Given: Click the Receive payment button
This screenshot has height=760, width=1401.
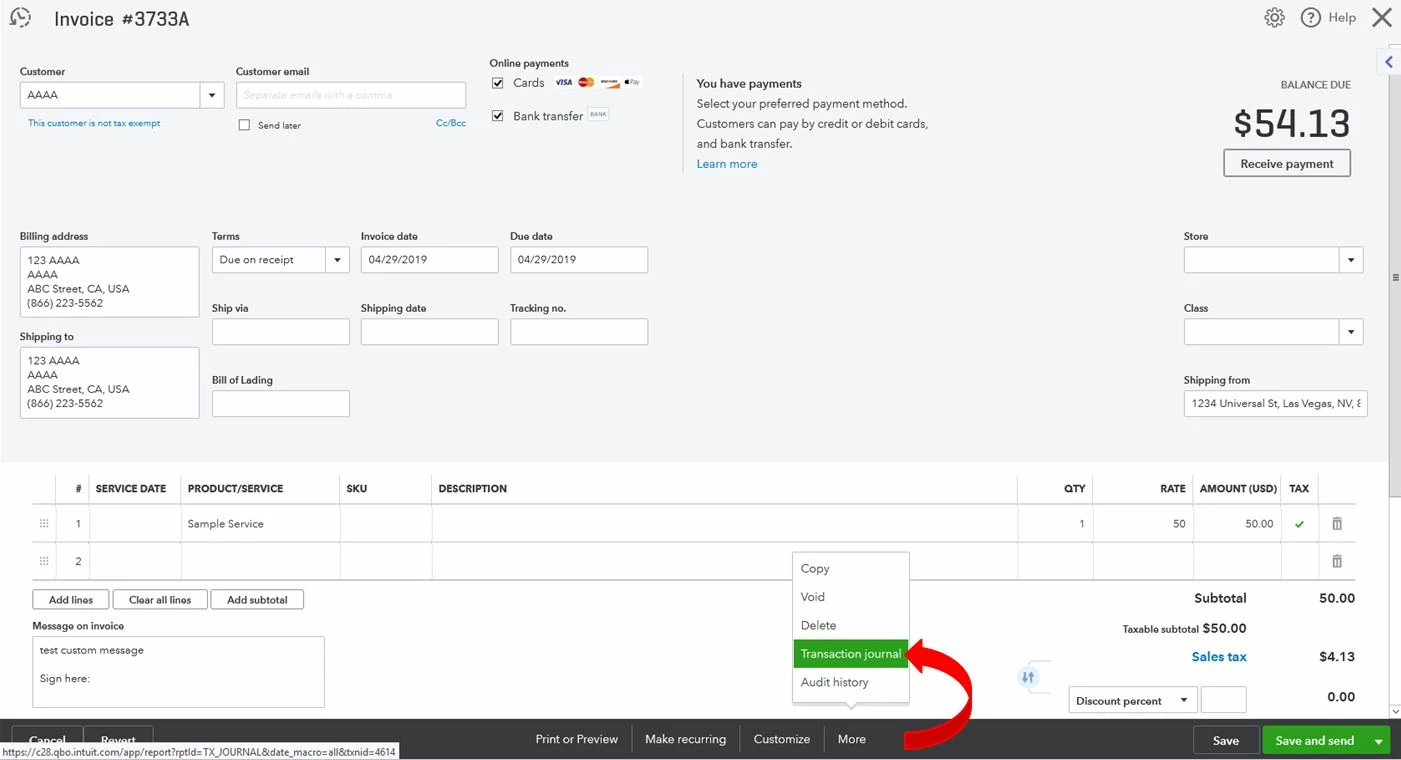Looking at the screenshot, I should [1287, 163].
